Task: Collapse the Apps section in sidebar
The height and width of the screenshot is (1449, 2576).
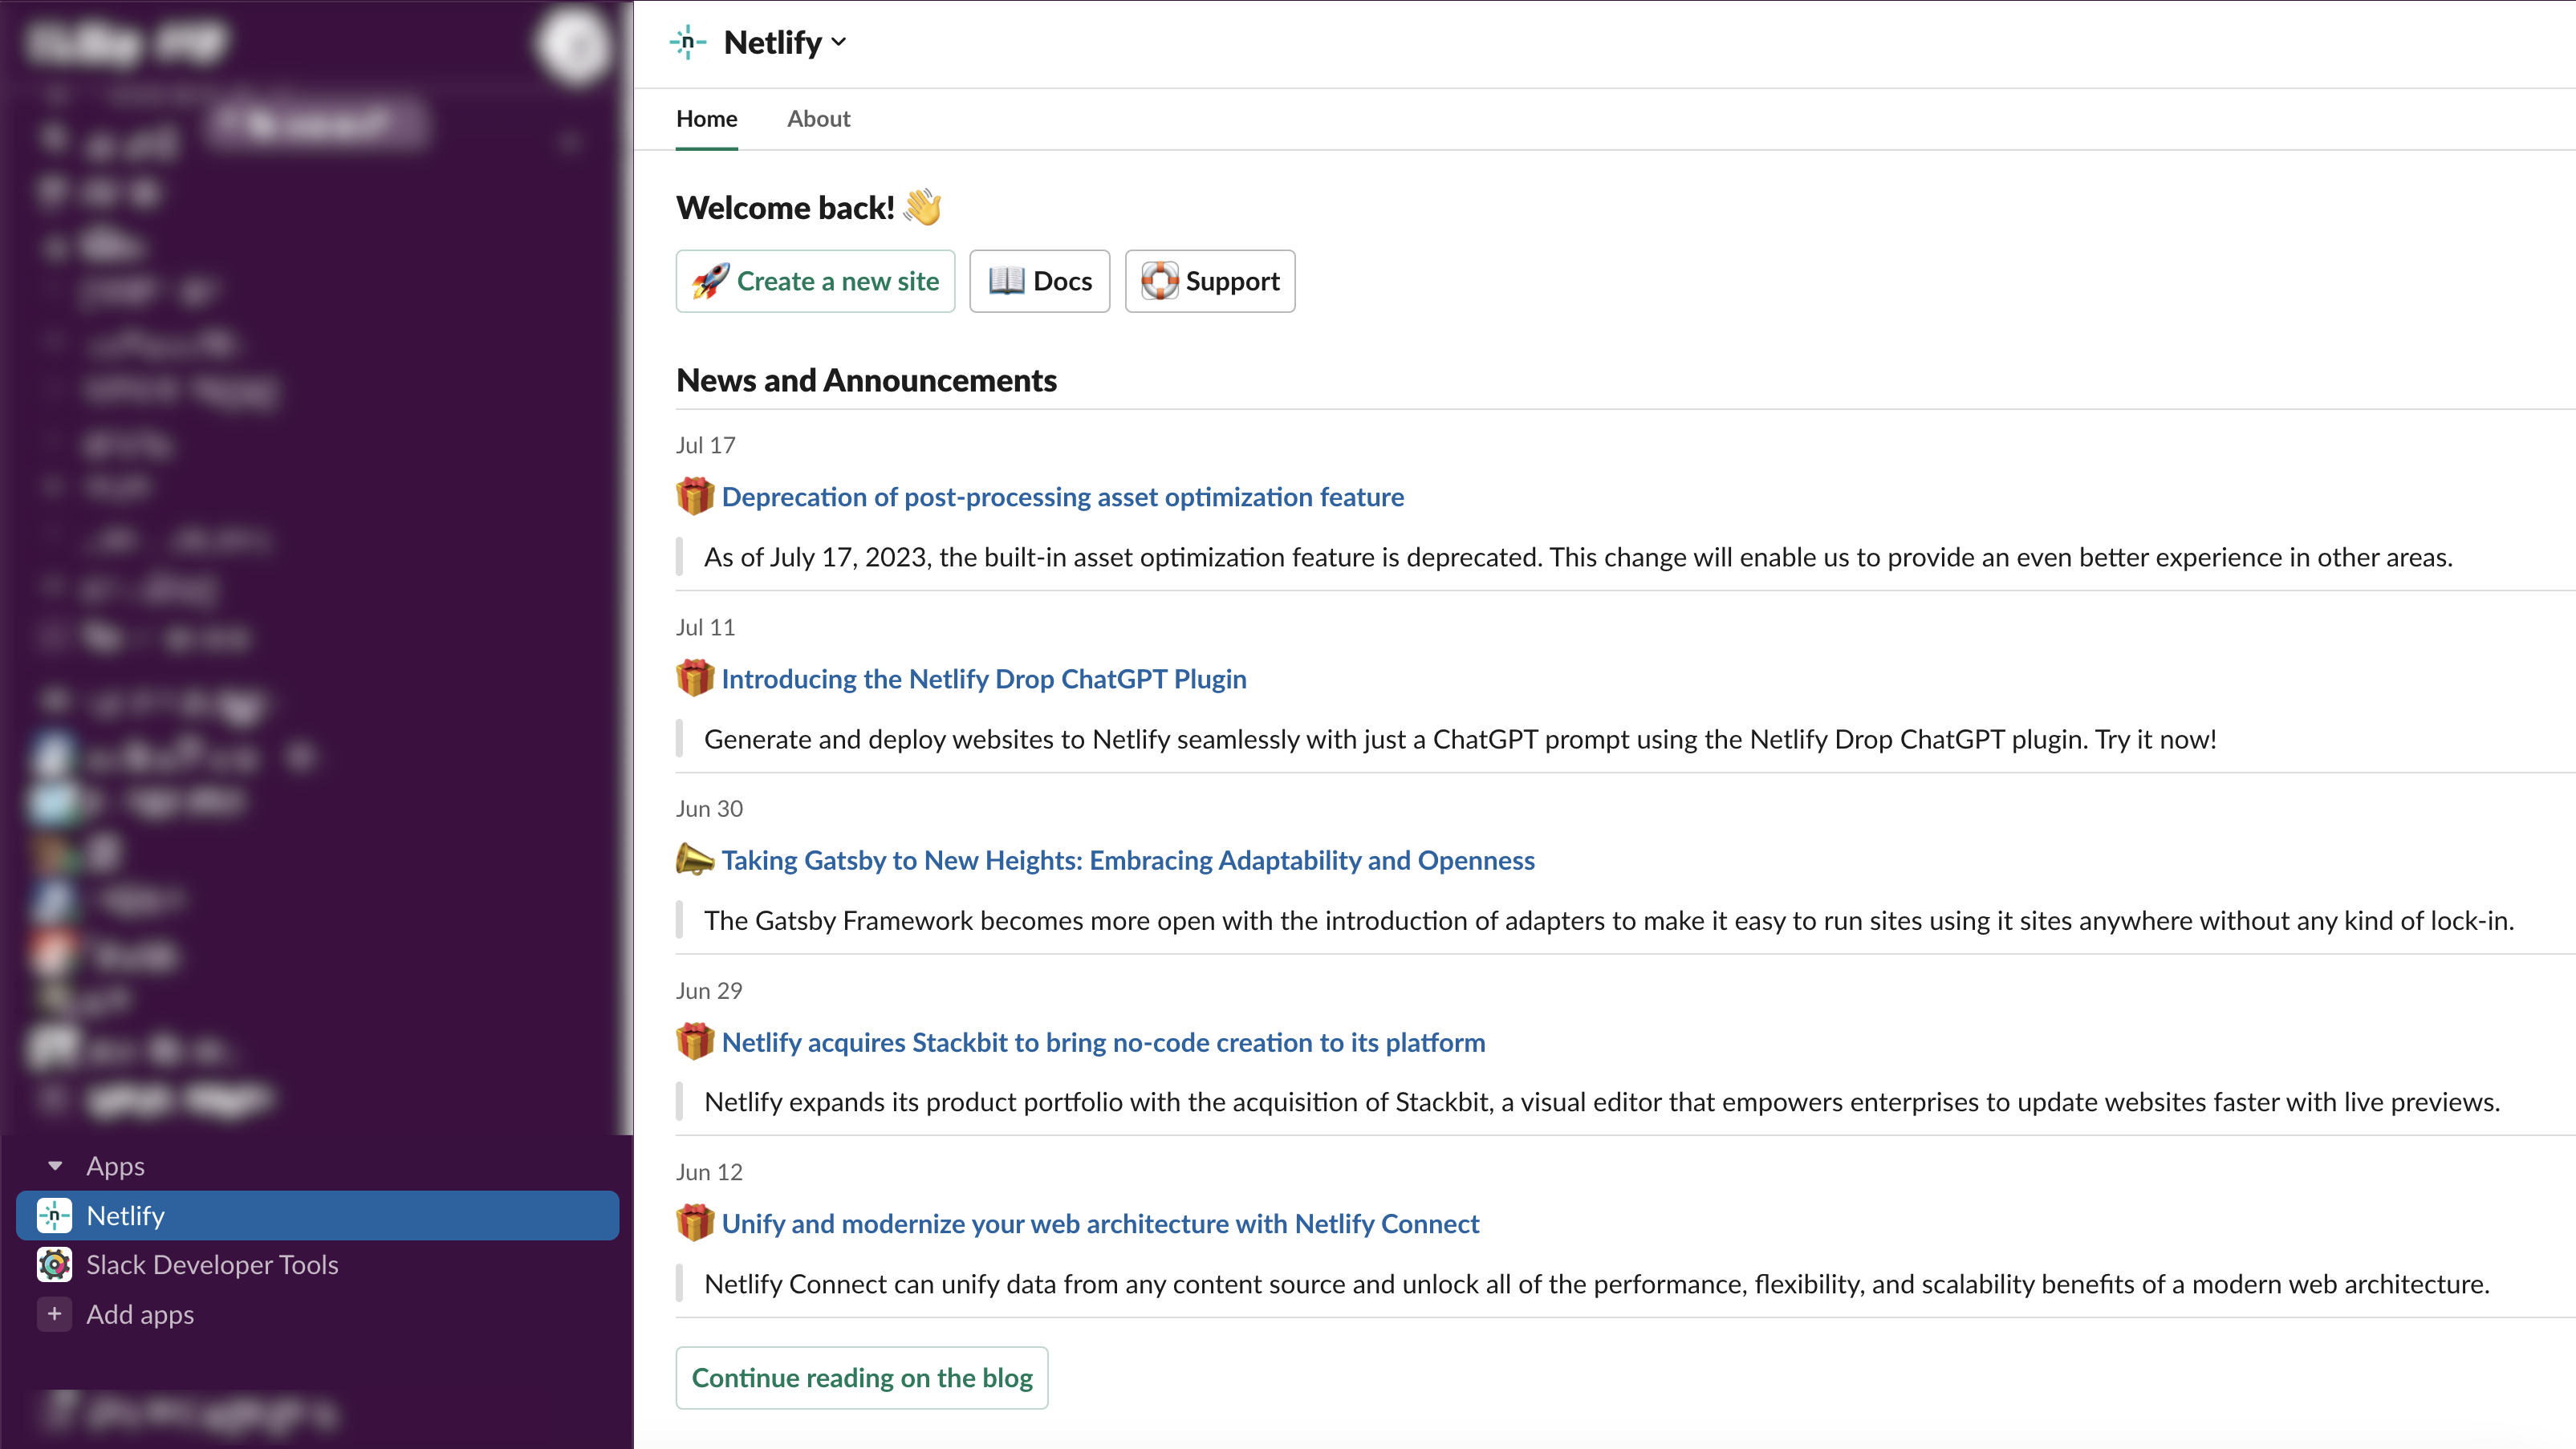Action: click(55, 1166)
